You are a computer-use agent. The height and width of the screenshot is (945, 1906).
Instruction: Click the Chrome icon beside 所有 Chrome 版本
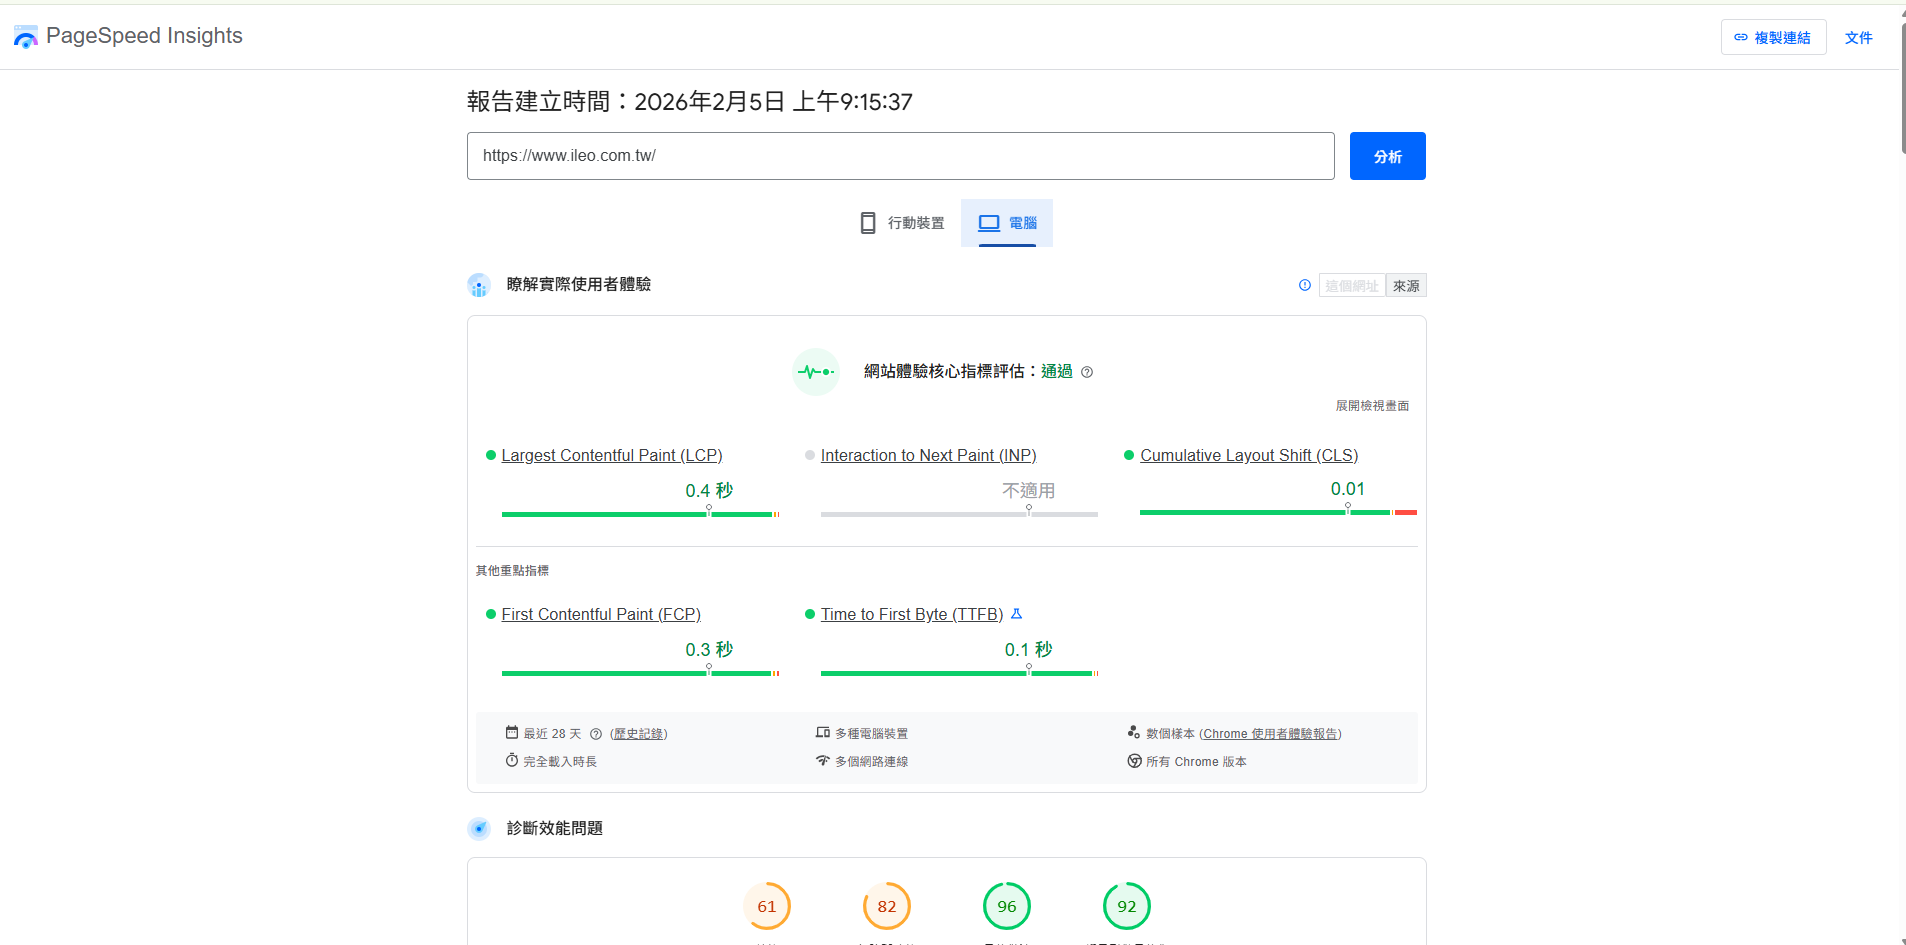(x=1135, y=761)
